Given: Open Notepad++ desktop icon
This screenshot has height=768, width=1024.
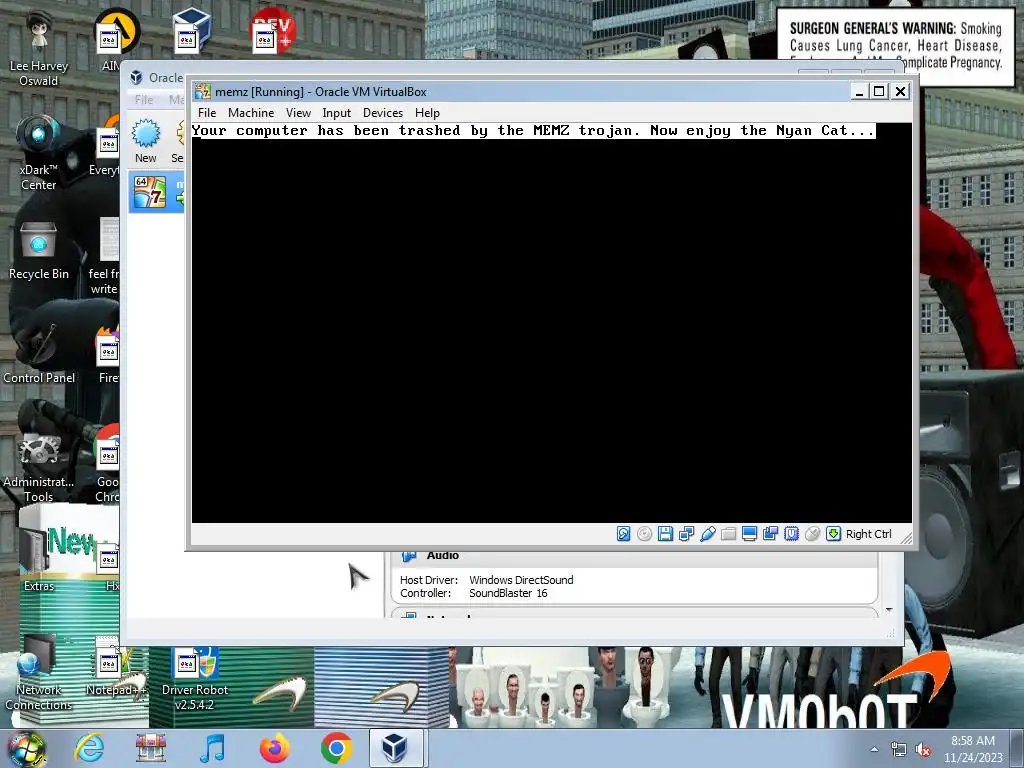Looking at the screenshot, I should [116, 667].
